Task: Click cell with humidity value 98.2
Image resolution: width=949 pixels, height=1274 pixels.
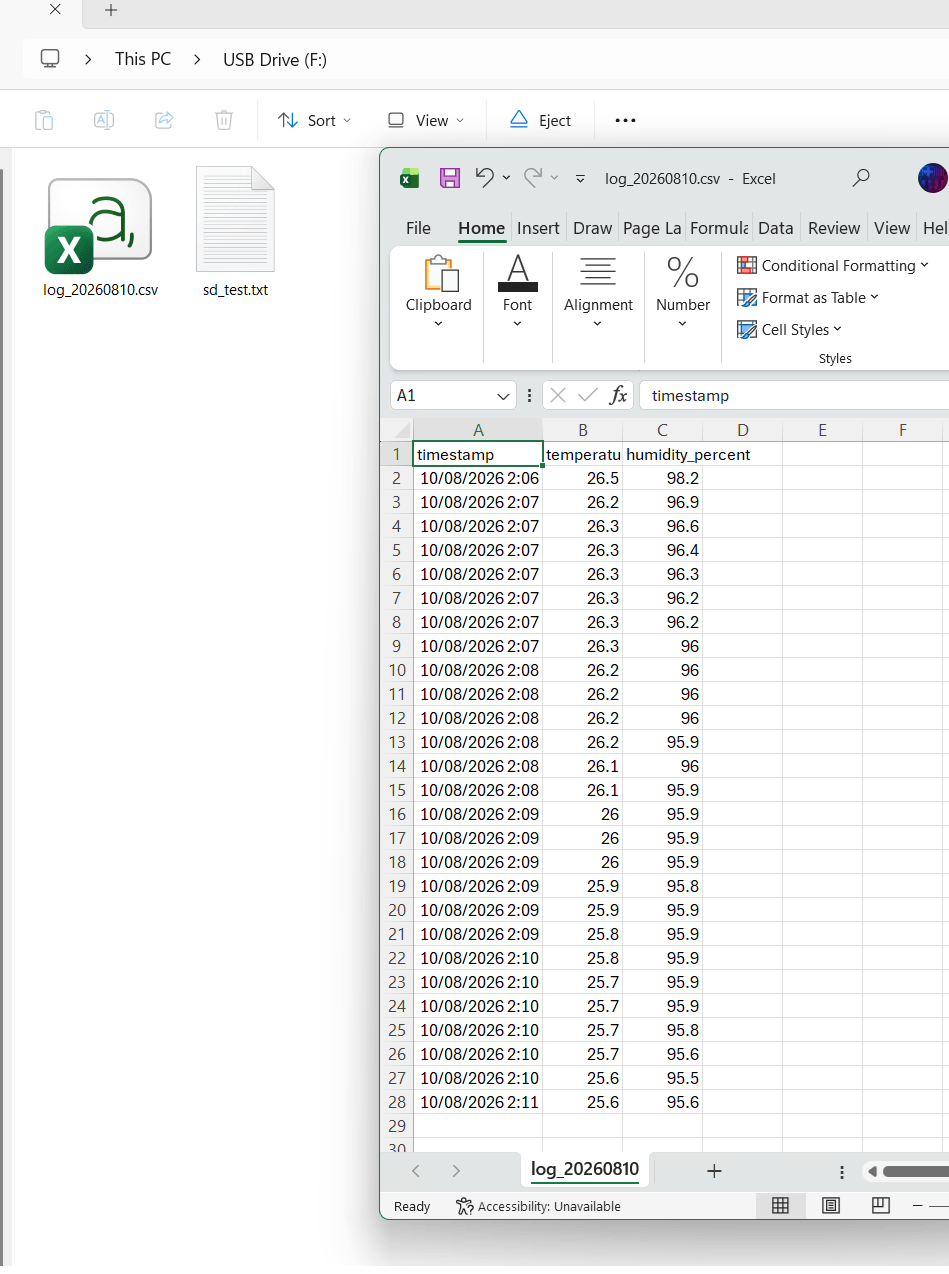Action: tap(663, 478)
